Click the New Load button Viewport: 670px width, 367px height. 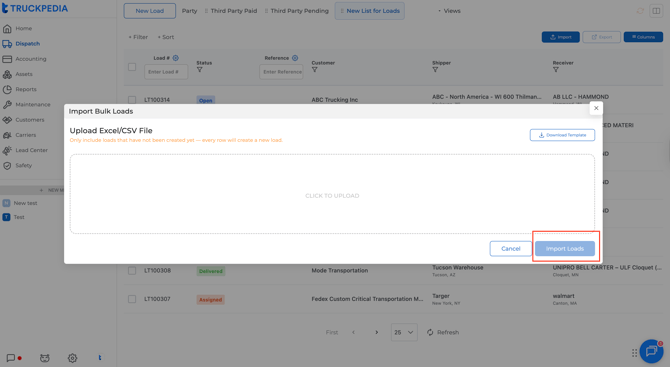pyautogui.click(x=150, y=11)
